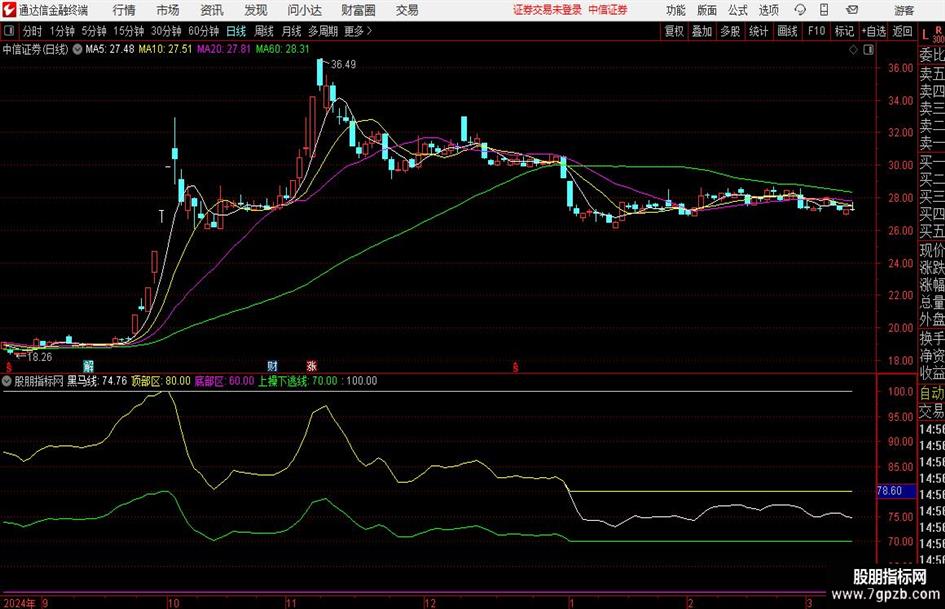
Task: Open the 交易 menu
Action: click(x=407, y=10)
